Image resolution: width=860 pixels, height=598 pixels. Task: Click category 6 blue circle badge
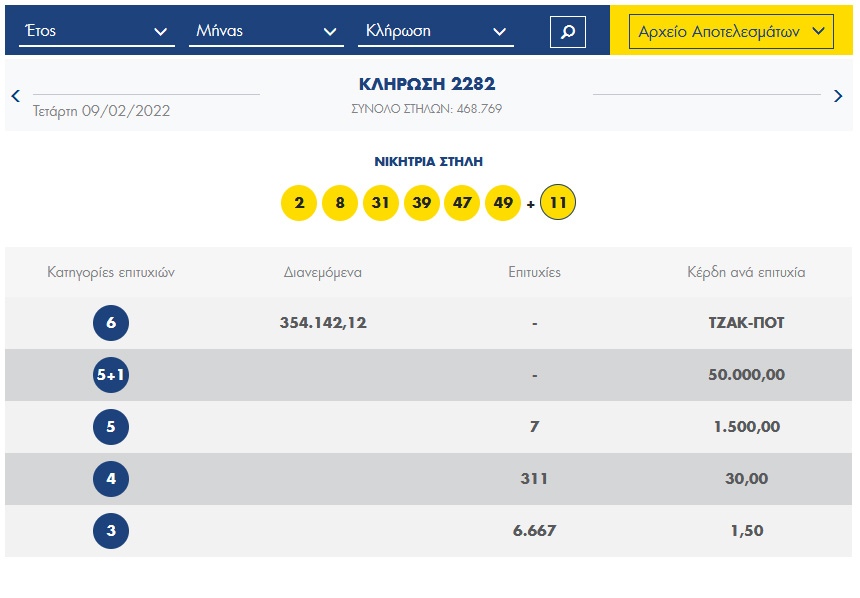[x=111, y=323]
